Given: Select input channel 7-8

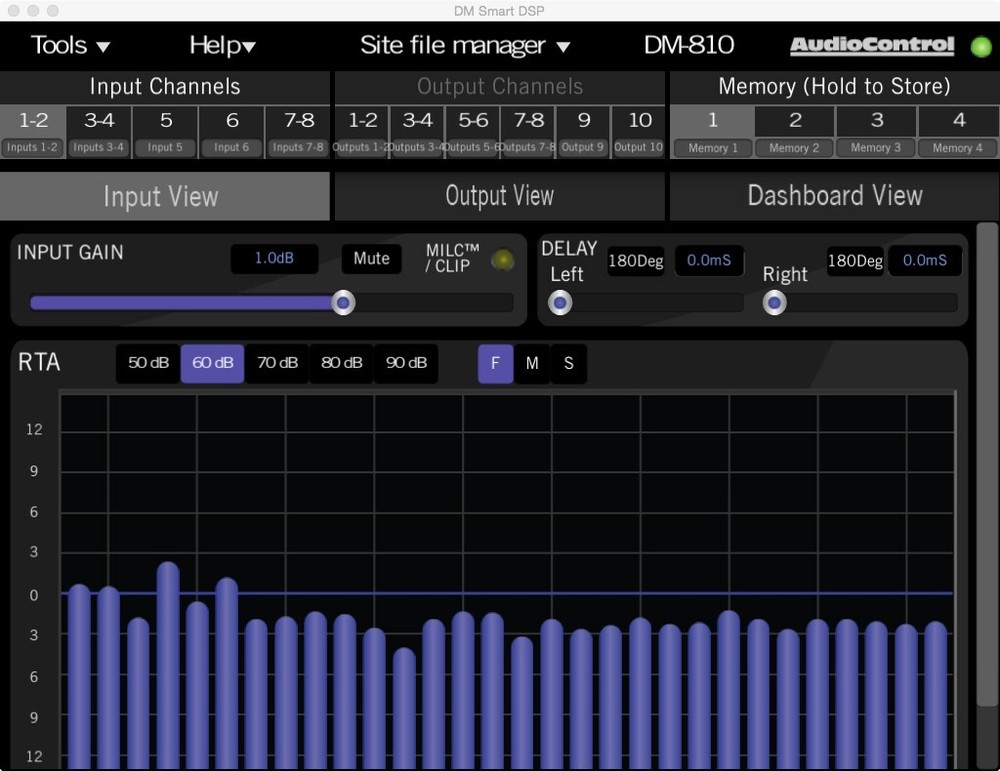Looking at the screenshot, I should click(298, 132).
